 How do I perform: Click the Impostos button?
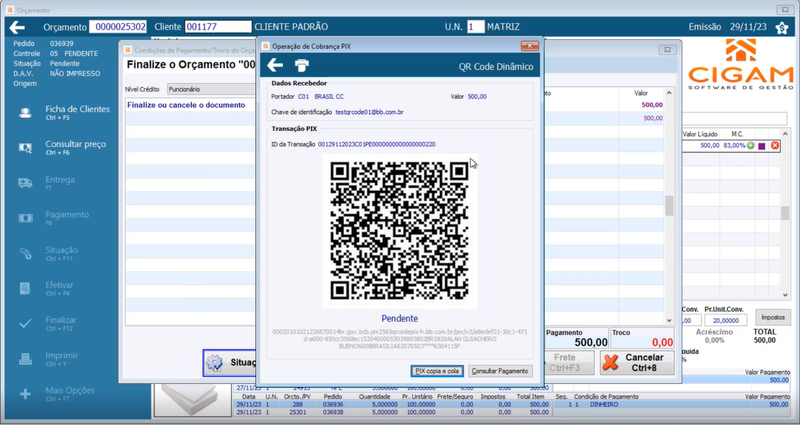pyautogui.click(x=772, y=317)
